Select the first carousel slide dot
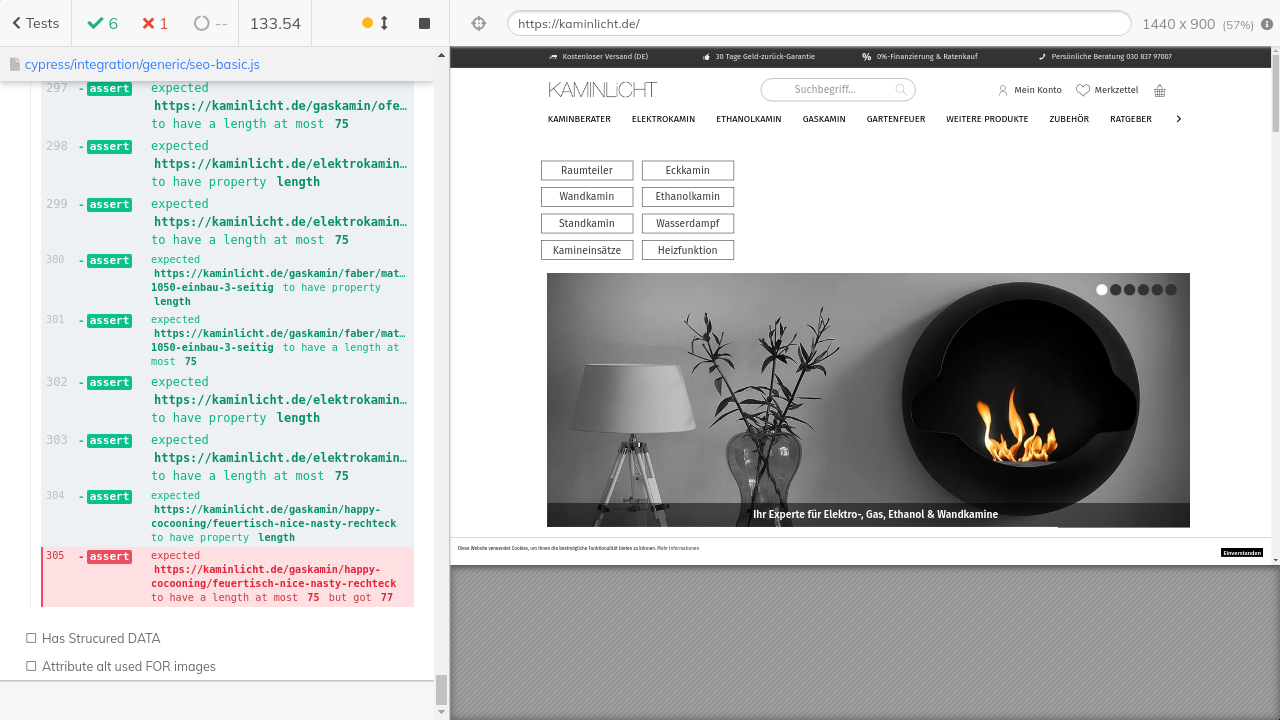The image size is (1280, 720). tap(1102, 290)
